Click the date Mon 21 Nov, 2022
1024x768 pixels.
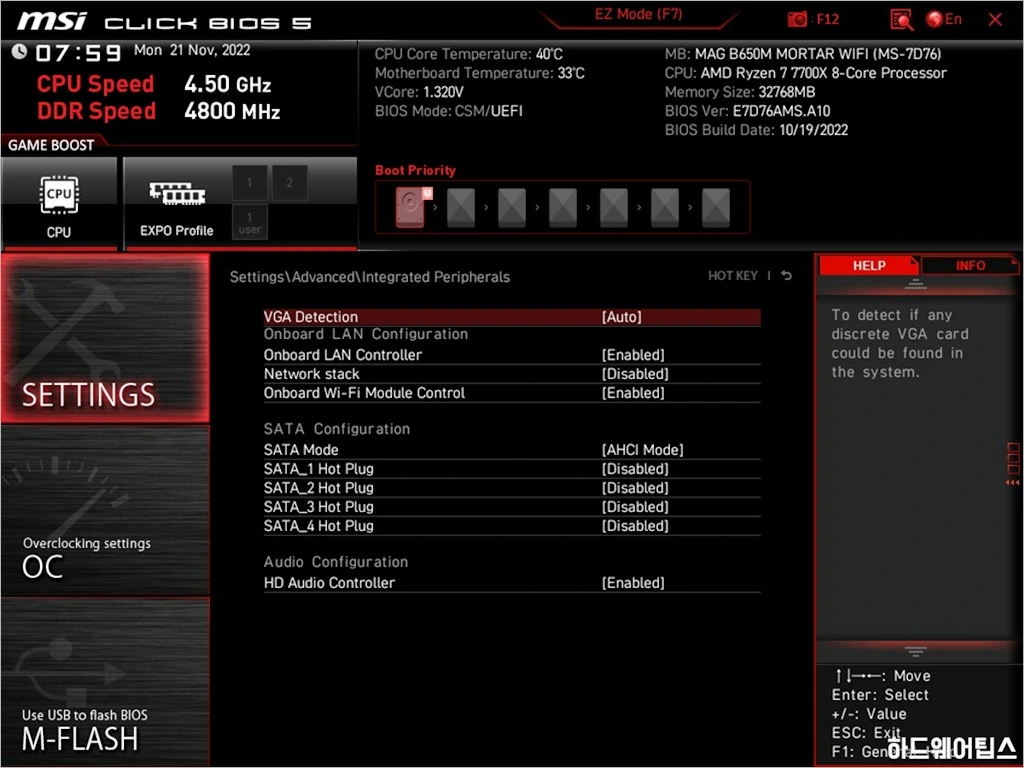coord(192,50)
